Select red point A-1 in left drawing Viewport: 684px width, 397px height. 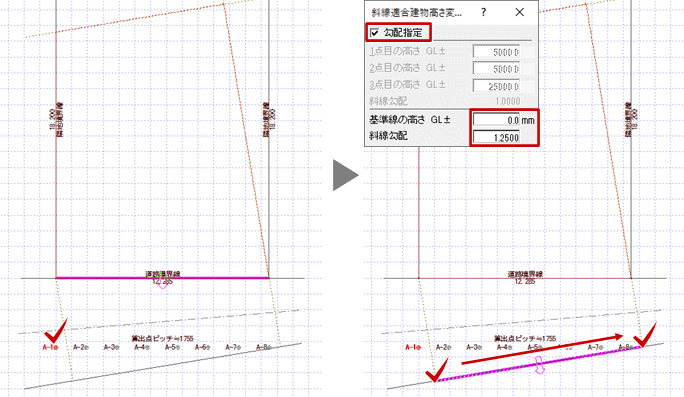(x=50, y=347)
